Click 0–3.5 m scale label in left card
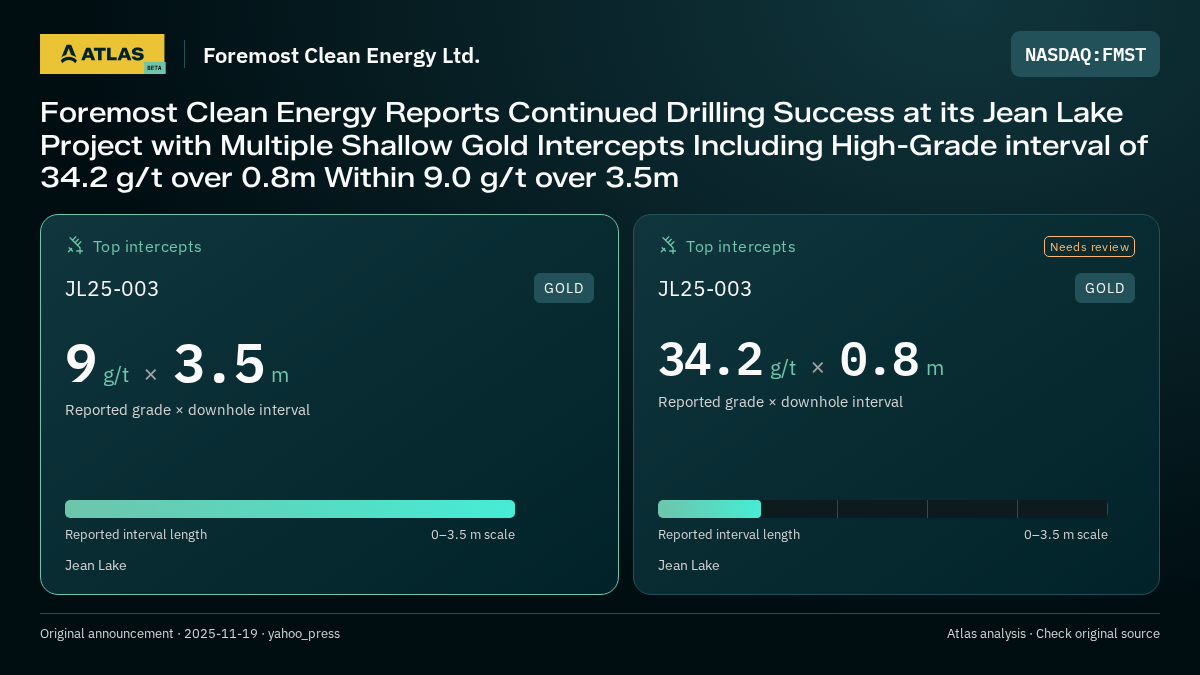Screen dimensions: 1200x675 tap(473, 534)
